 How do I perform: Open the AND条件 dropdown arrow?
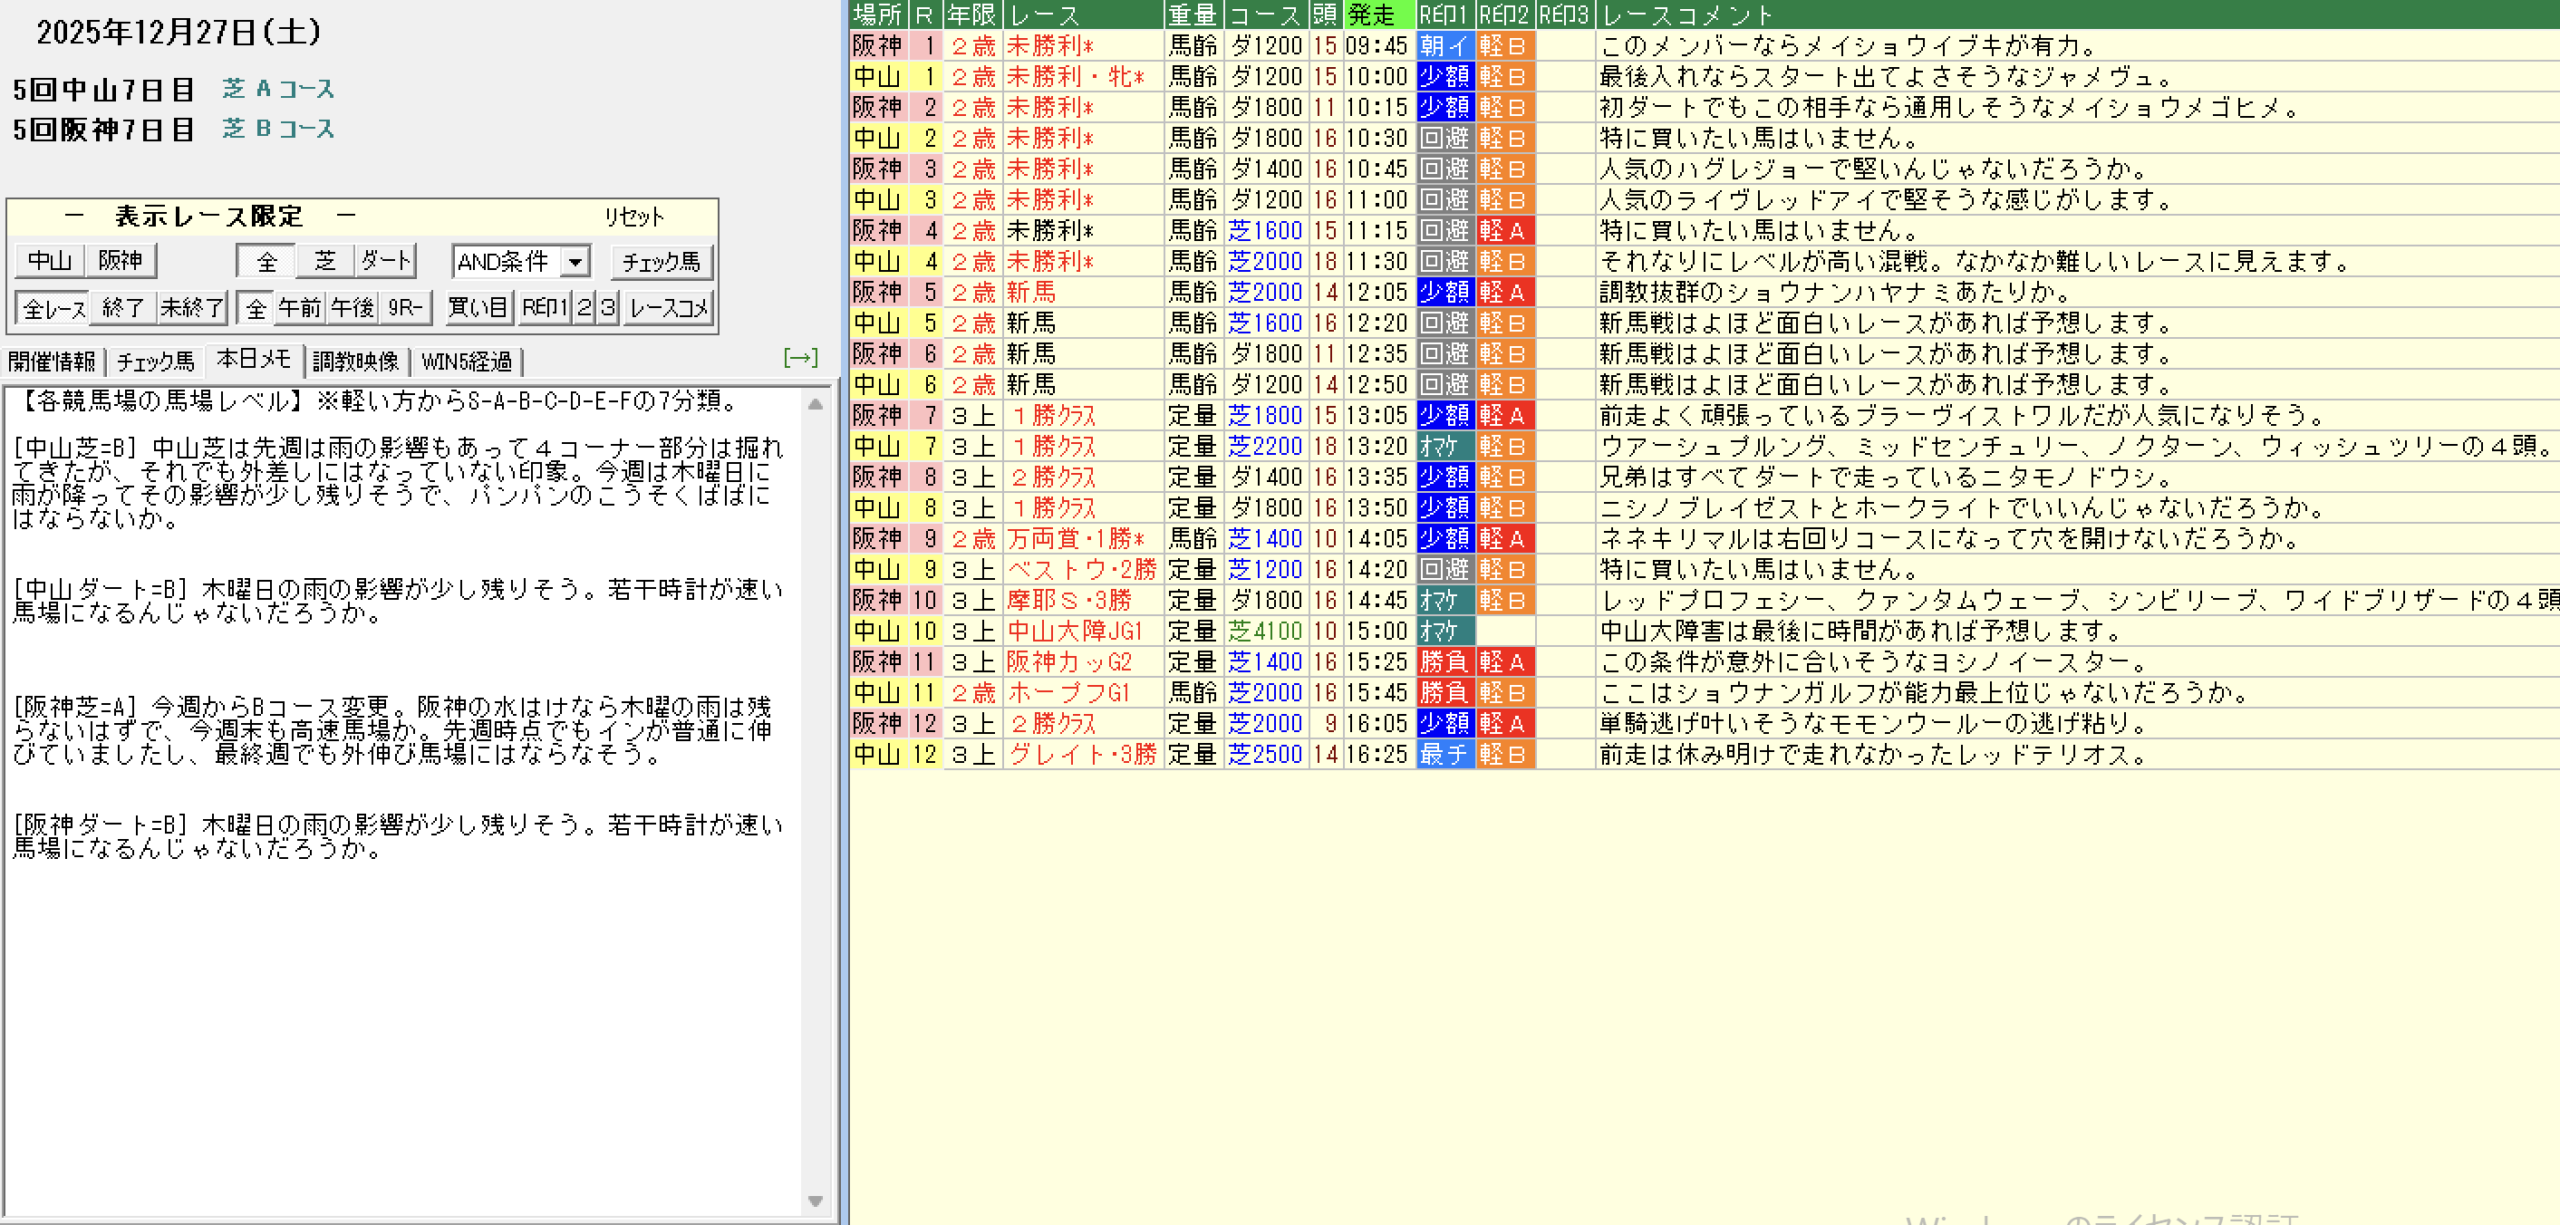click(x=575, y=262)
